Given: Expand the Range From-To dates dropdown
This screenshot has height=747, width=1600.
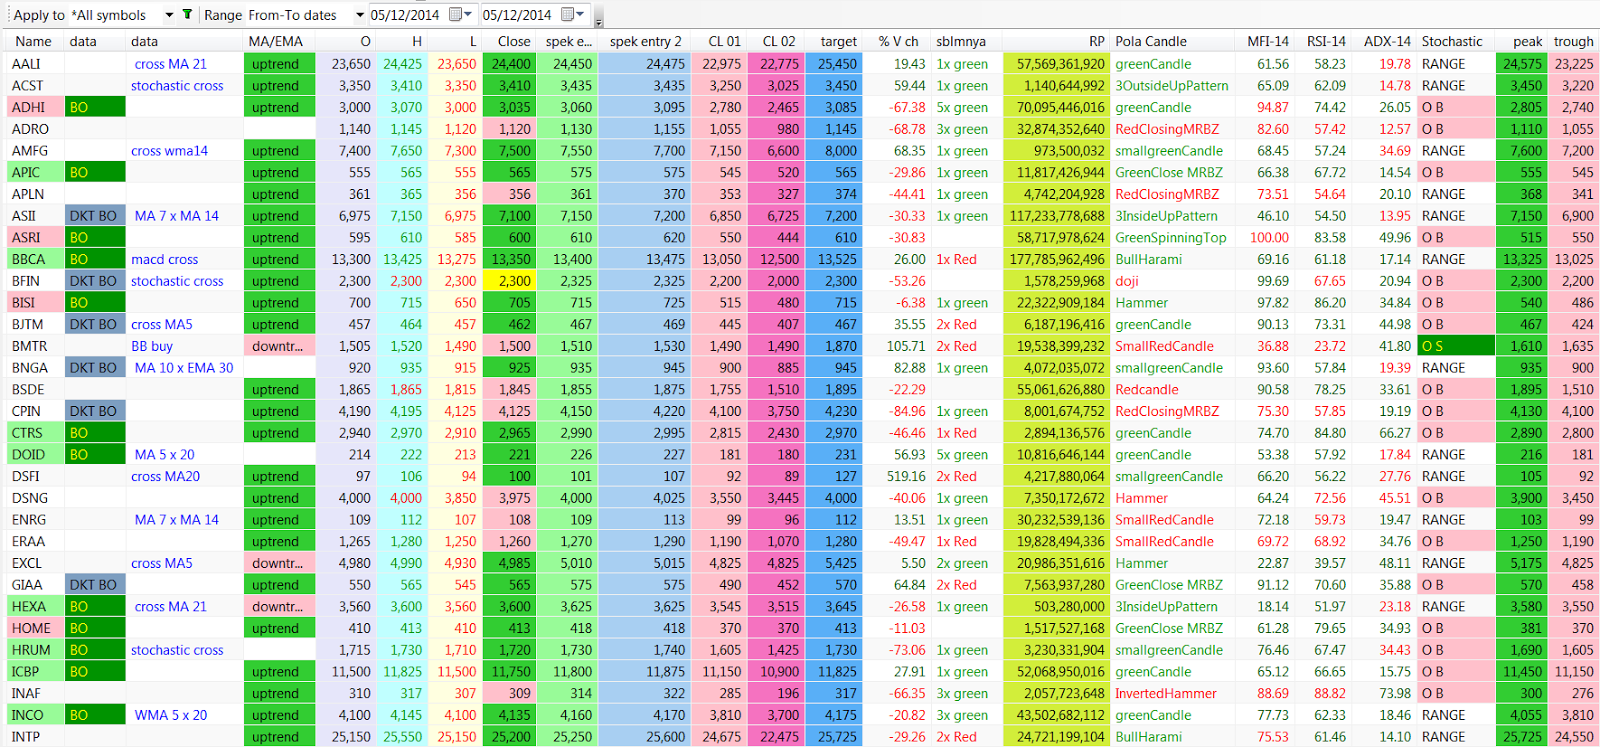Looking at the screenshot, I should [360, 15].
